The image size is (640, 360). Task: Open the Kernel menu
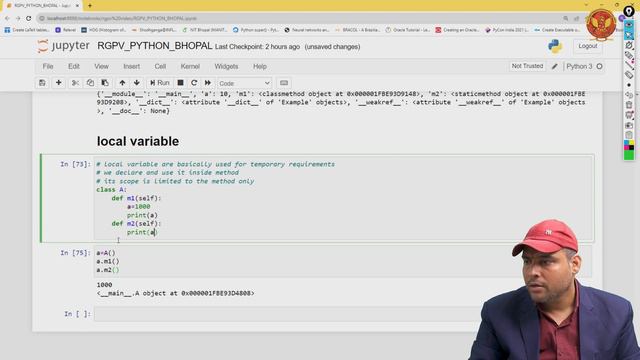pos(190,66)
